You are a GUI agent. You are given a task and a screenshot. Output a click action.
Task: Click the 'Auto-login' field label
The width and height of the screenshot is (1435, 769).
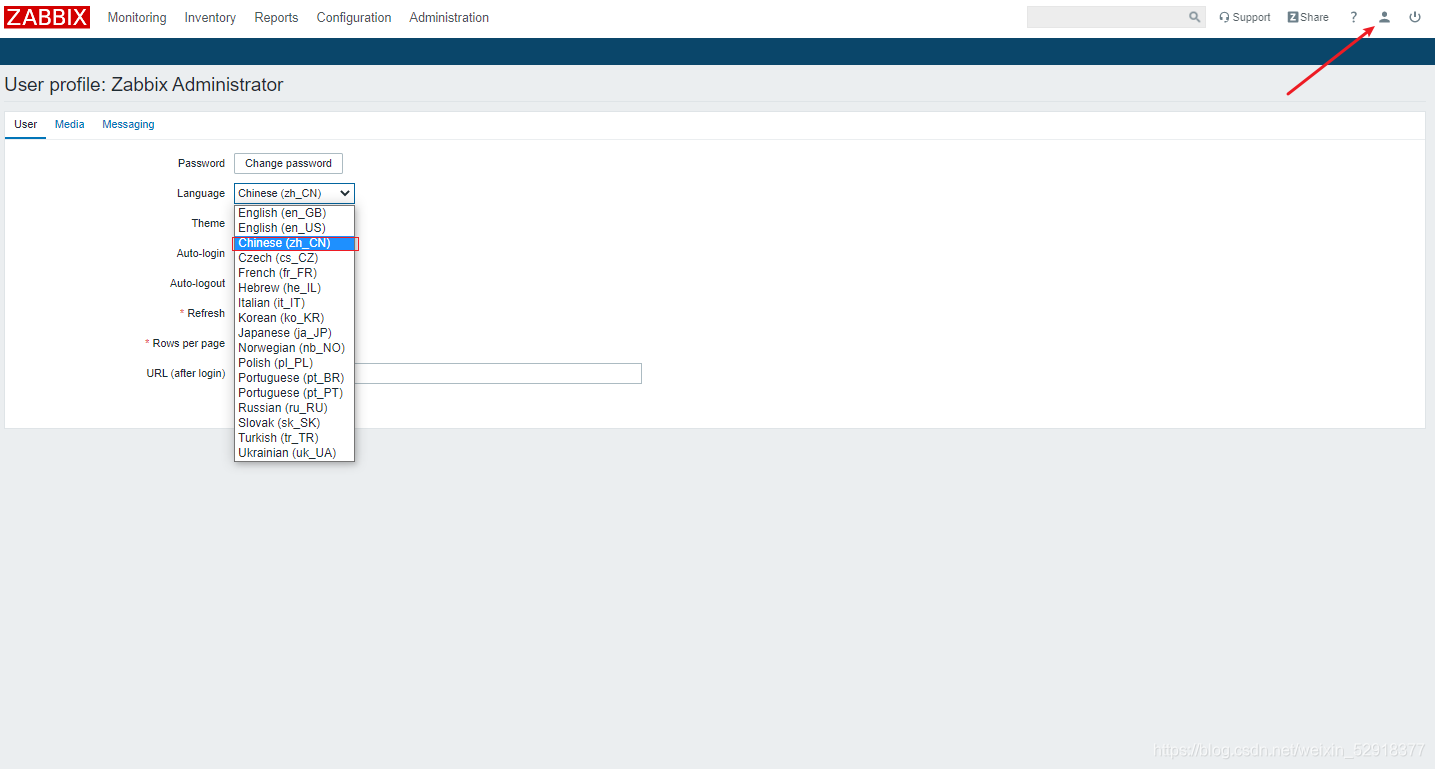[x=201, y=253]
